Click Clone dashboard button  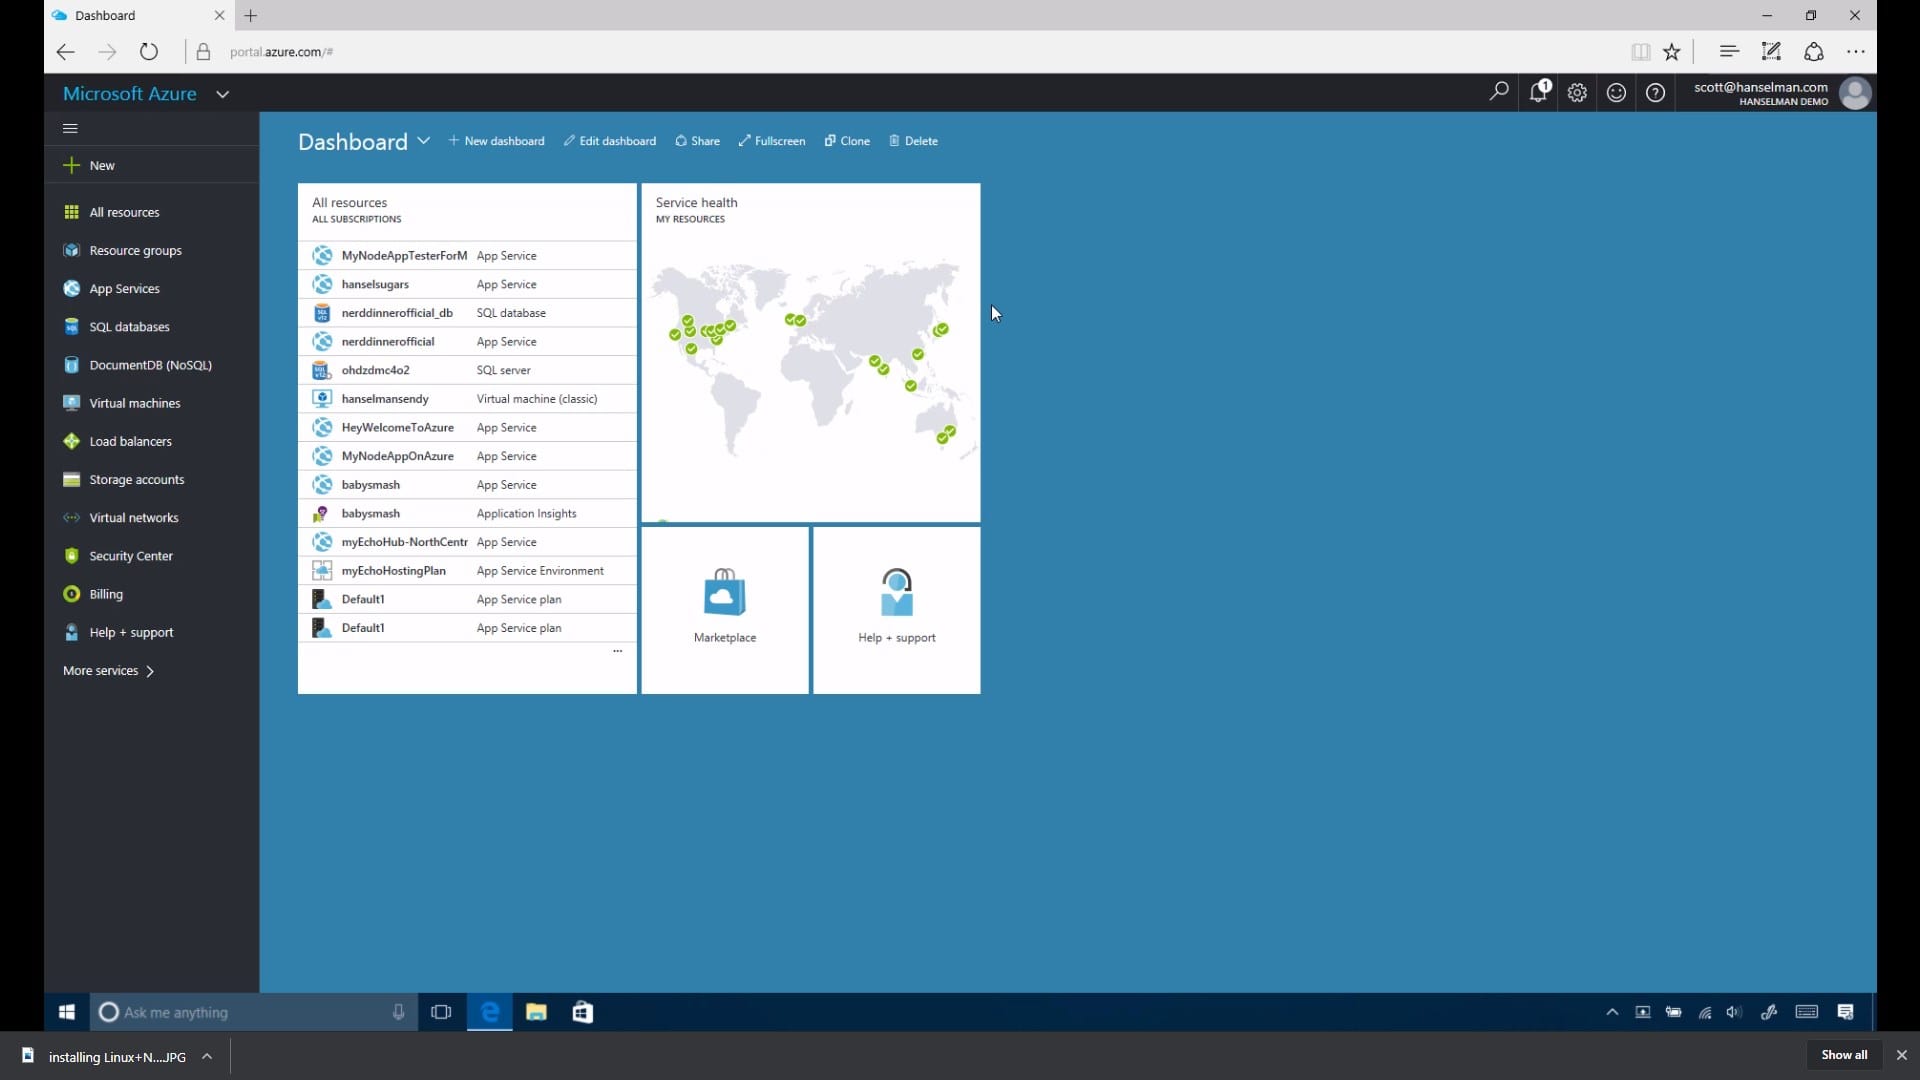tap(851, 141)
